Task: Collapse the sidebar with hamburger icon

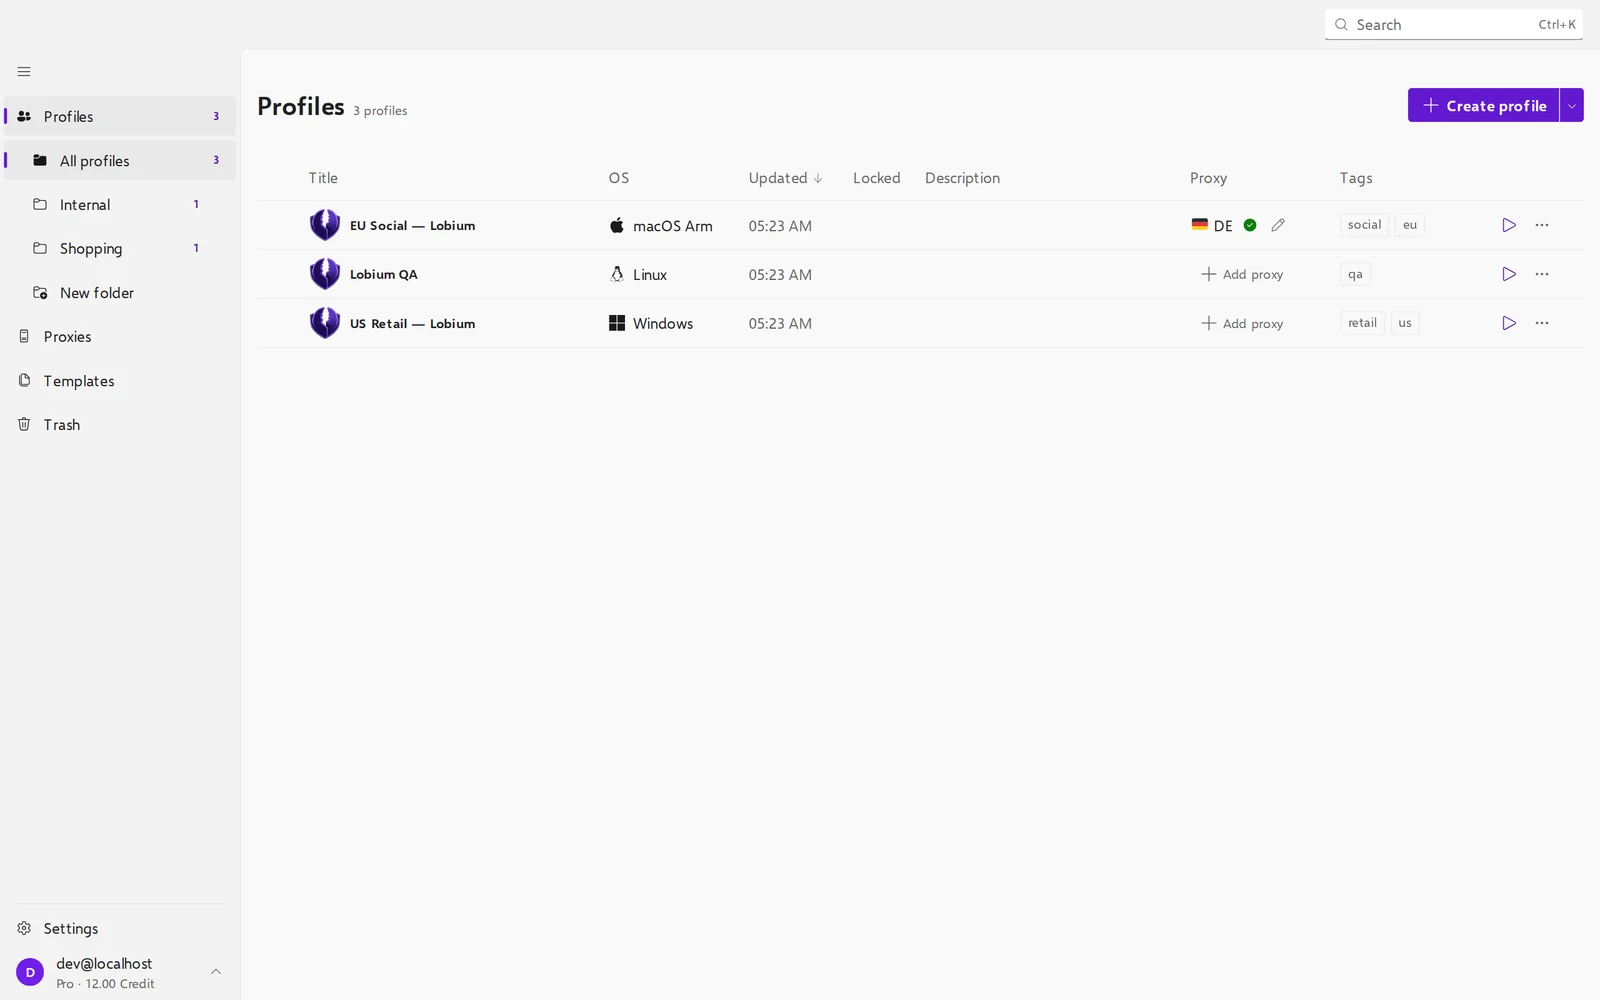Action: point(24,72)
